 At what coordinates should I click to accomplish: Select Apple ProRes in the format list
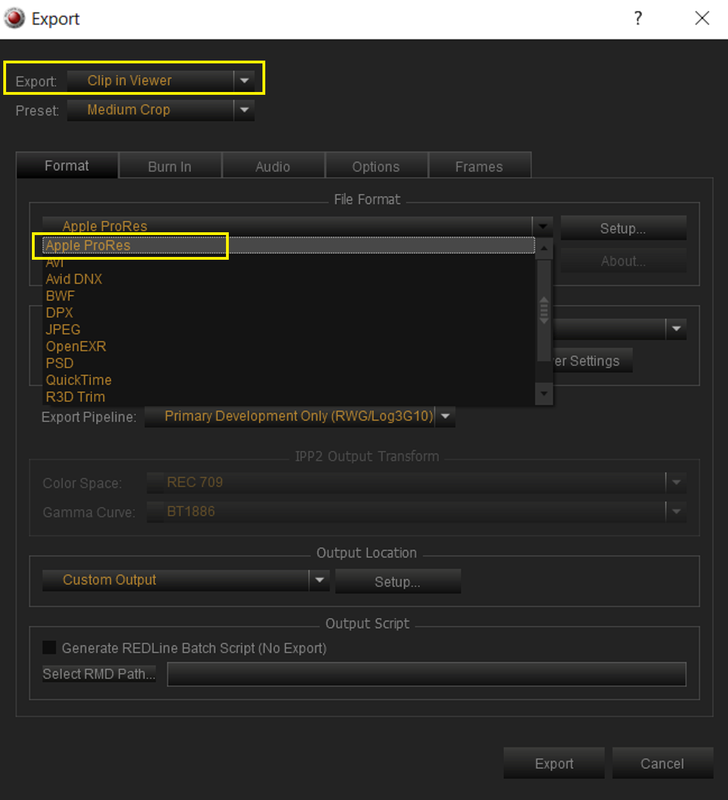point(289,245)
